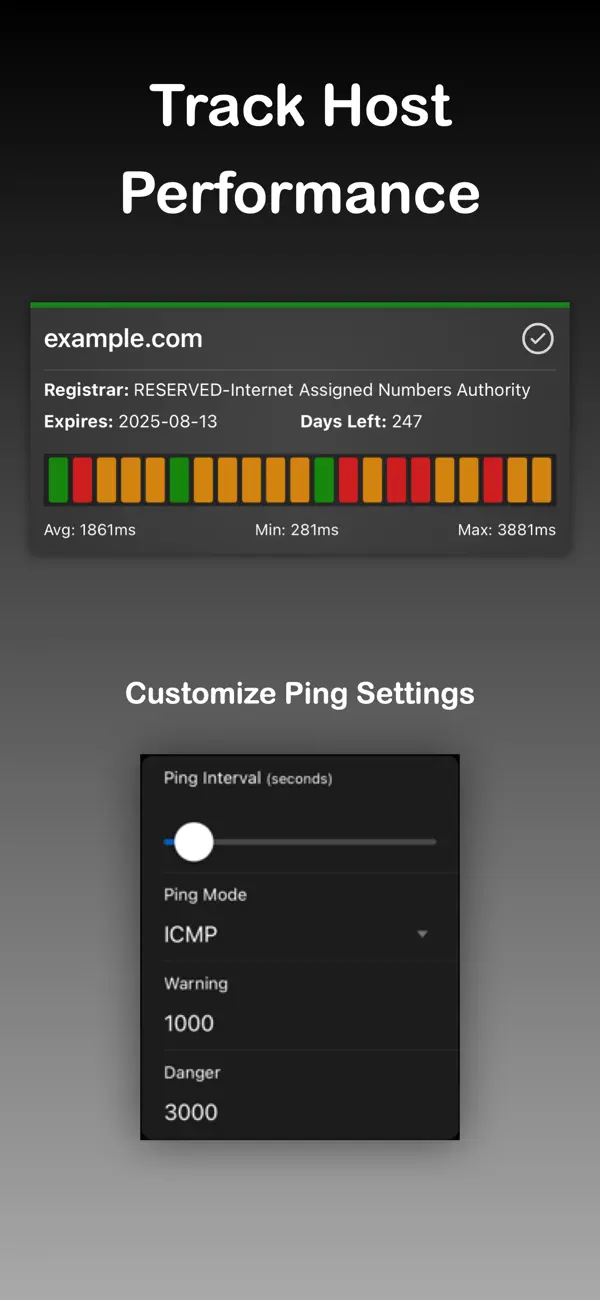This screenshot has height=1300, width=600.
Task: Tap the Max: 3881ms latency indicator
Action: (507, 530)
